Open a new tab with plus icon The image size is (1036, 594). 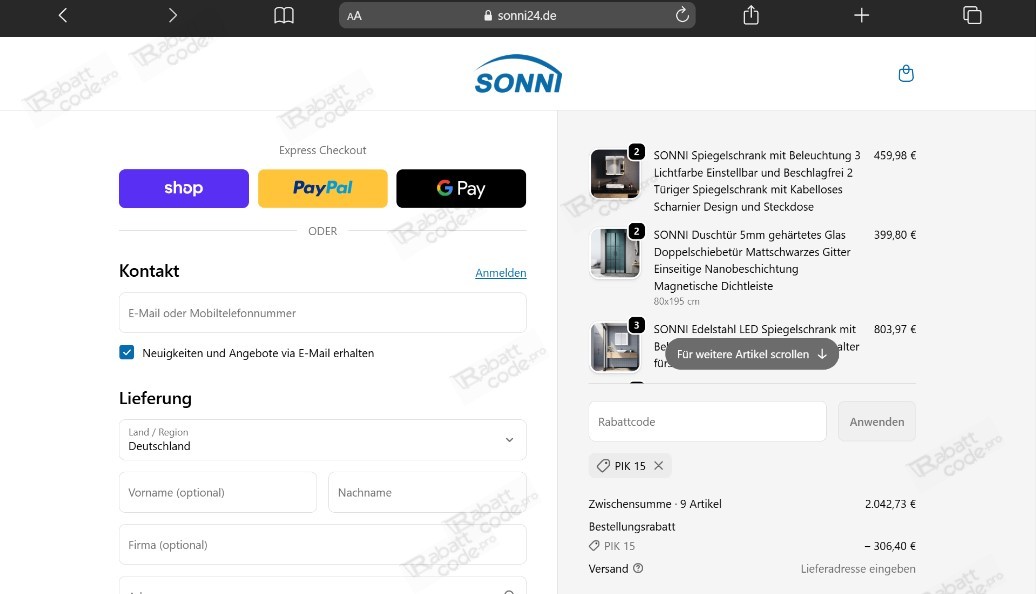(861, 15)
